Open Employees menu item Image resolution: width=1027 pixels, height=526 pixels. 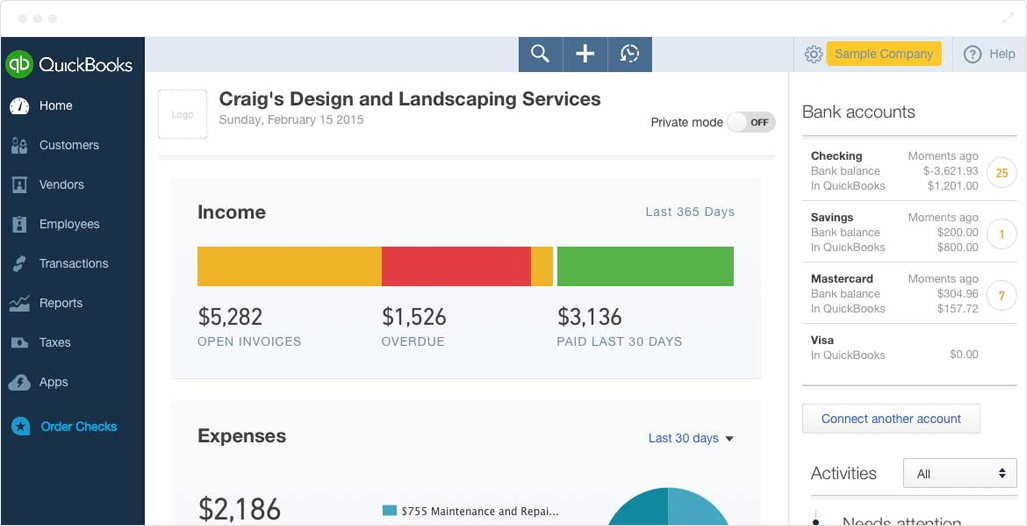coord(69,224)
